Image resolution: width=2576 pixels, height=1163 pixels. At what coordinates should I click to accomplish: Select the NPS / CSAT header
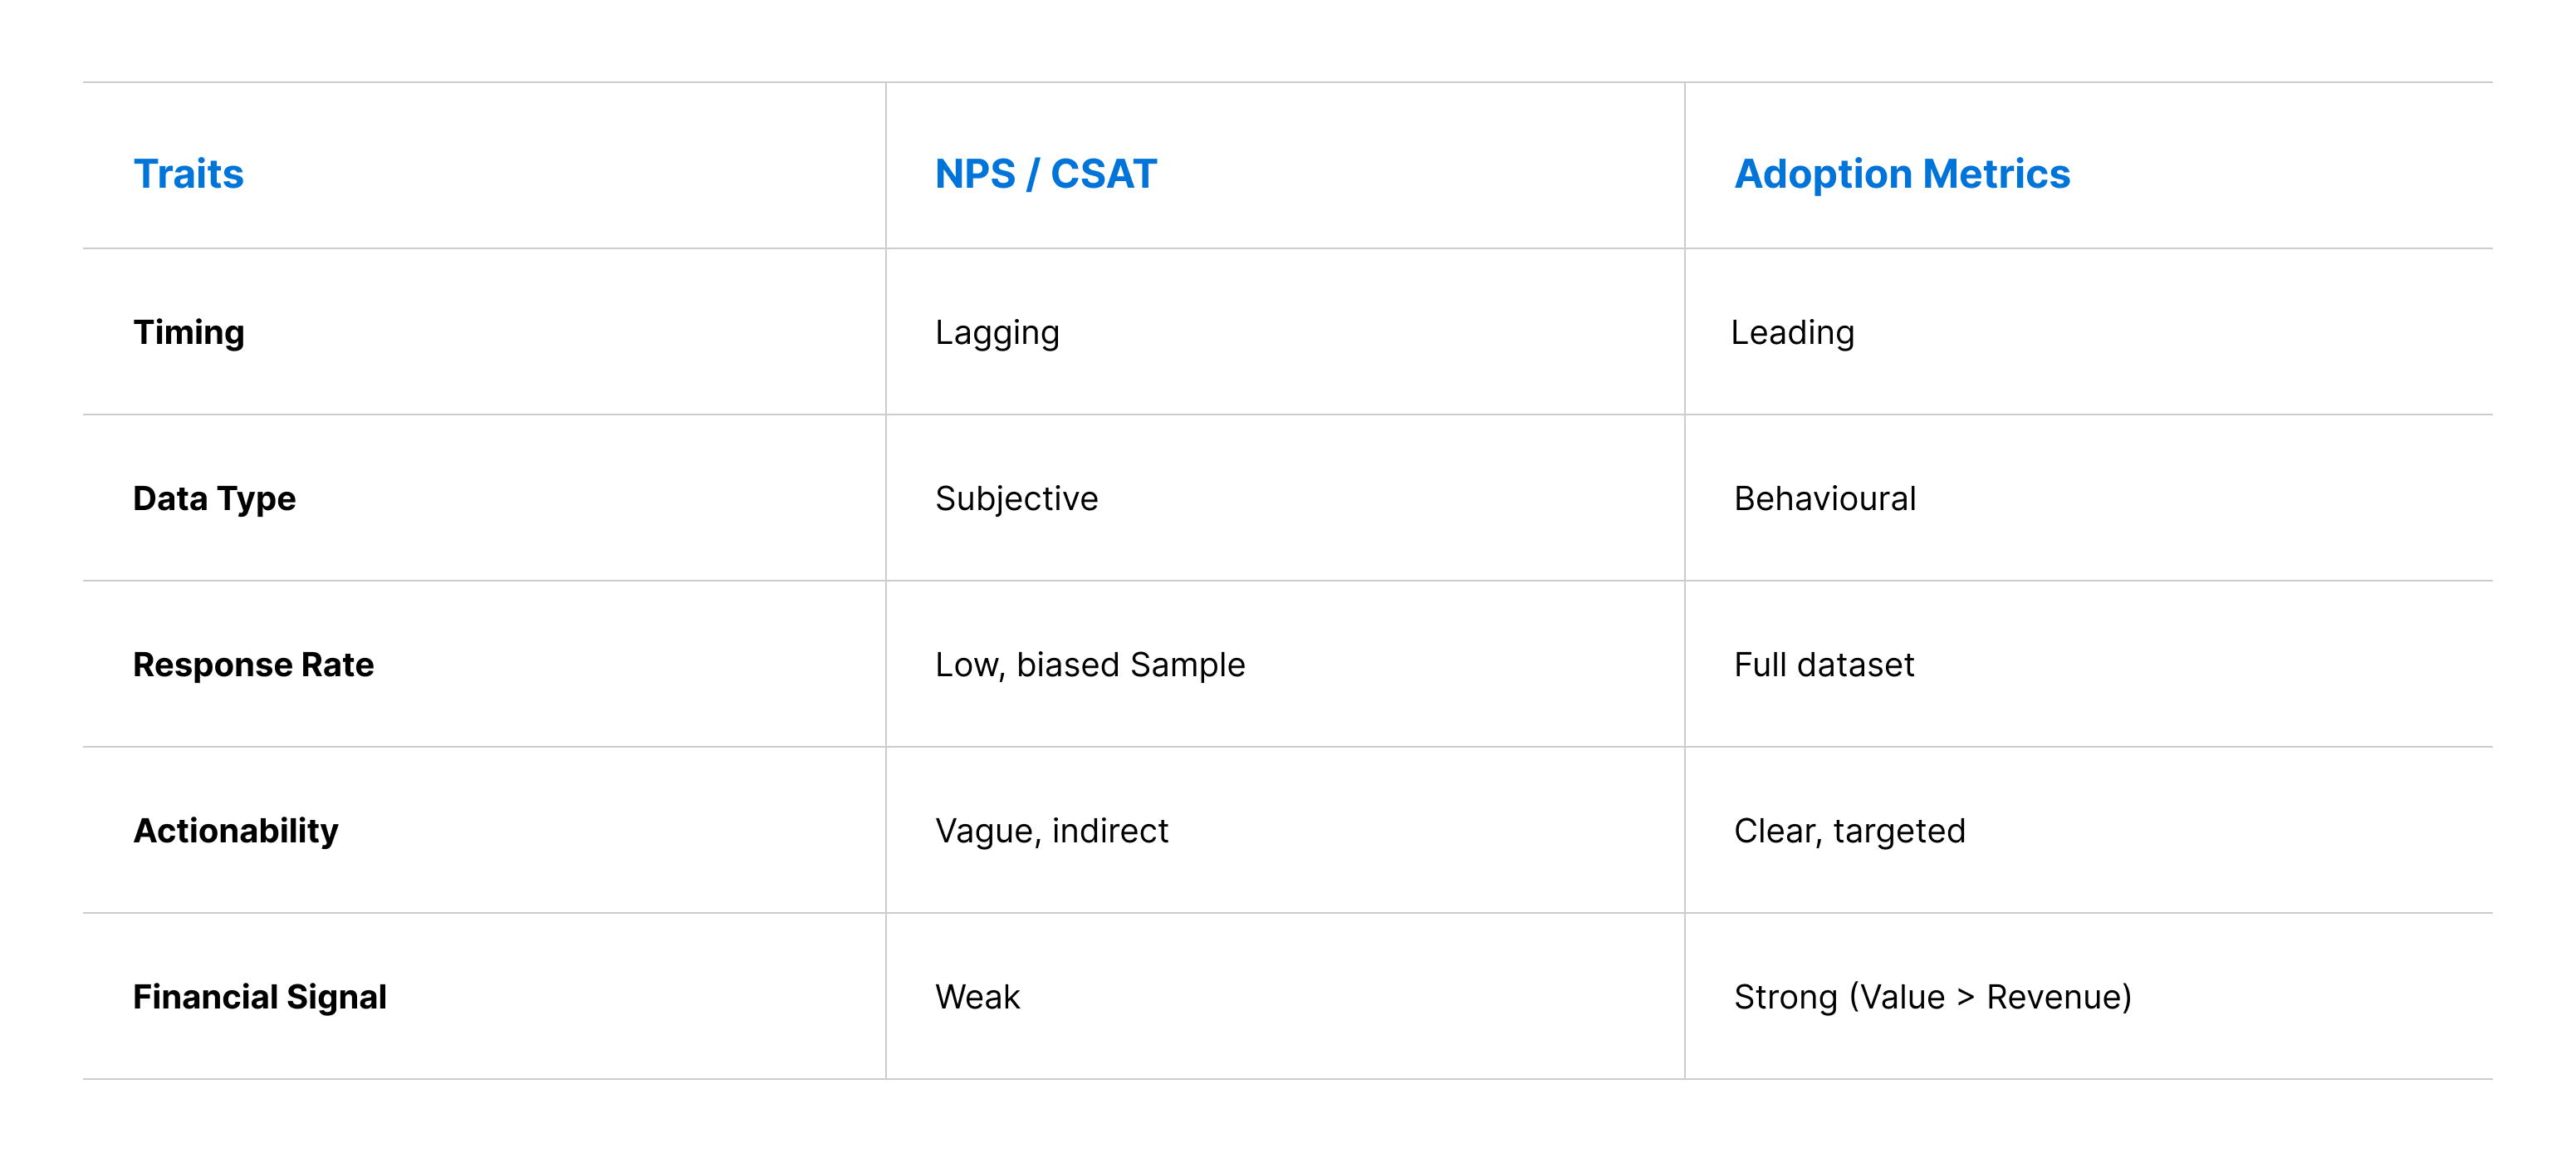pos(1045,174)
